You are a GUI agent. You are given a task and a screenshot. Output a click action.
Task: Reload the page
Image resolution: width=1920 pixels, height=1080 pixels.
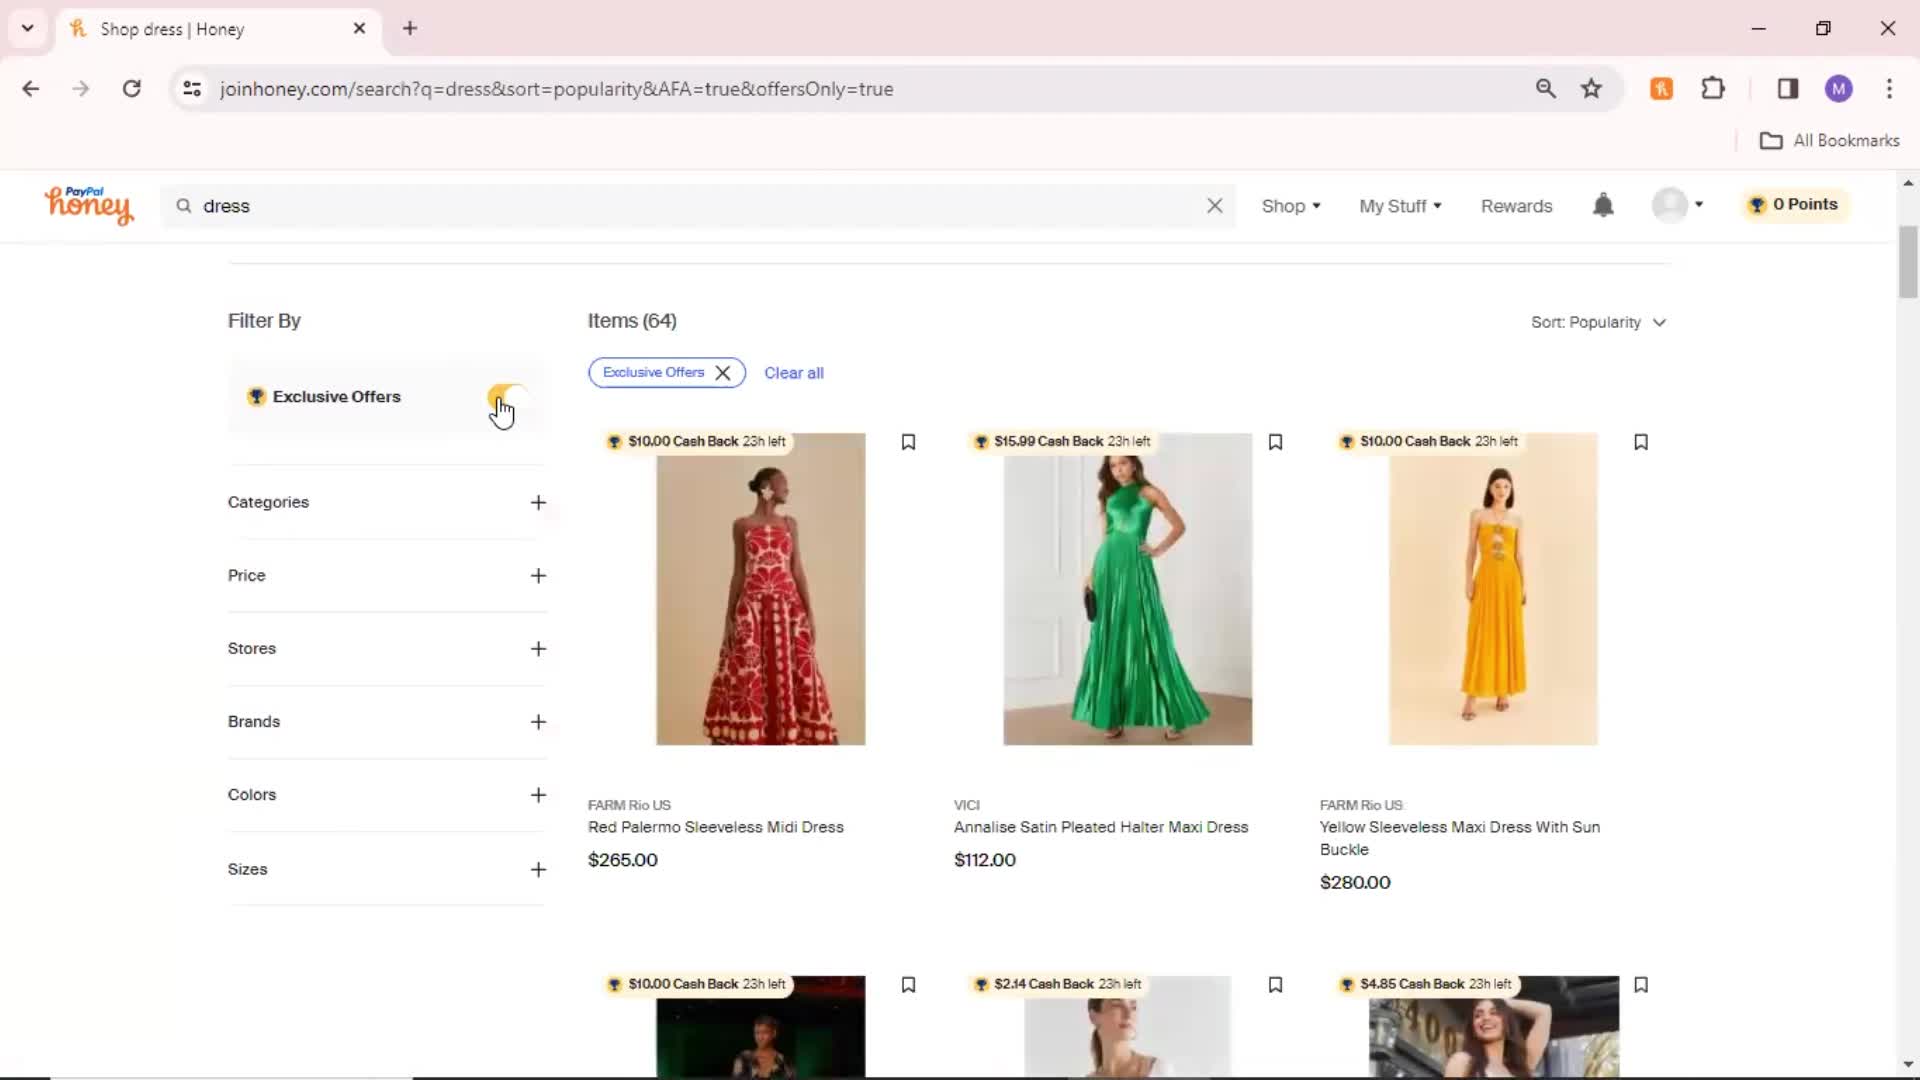click(x=131, y=89)
